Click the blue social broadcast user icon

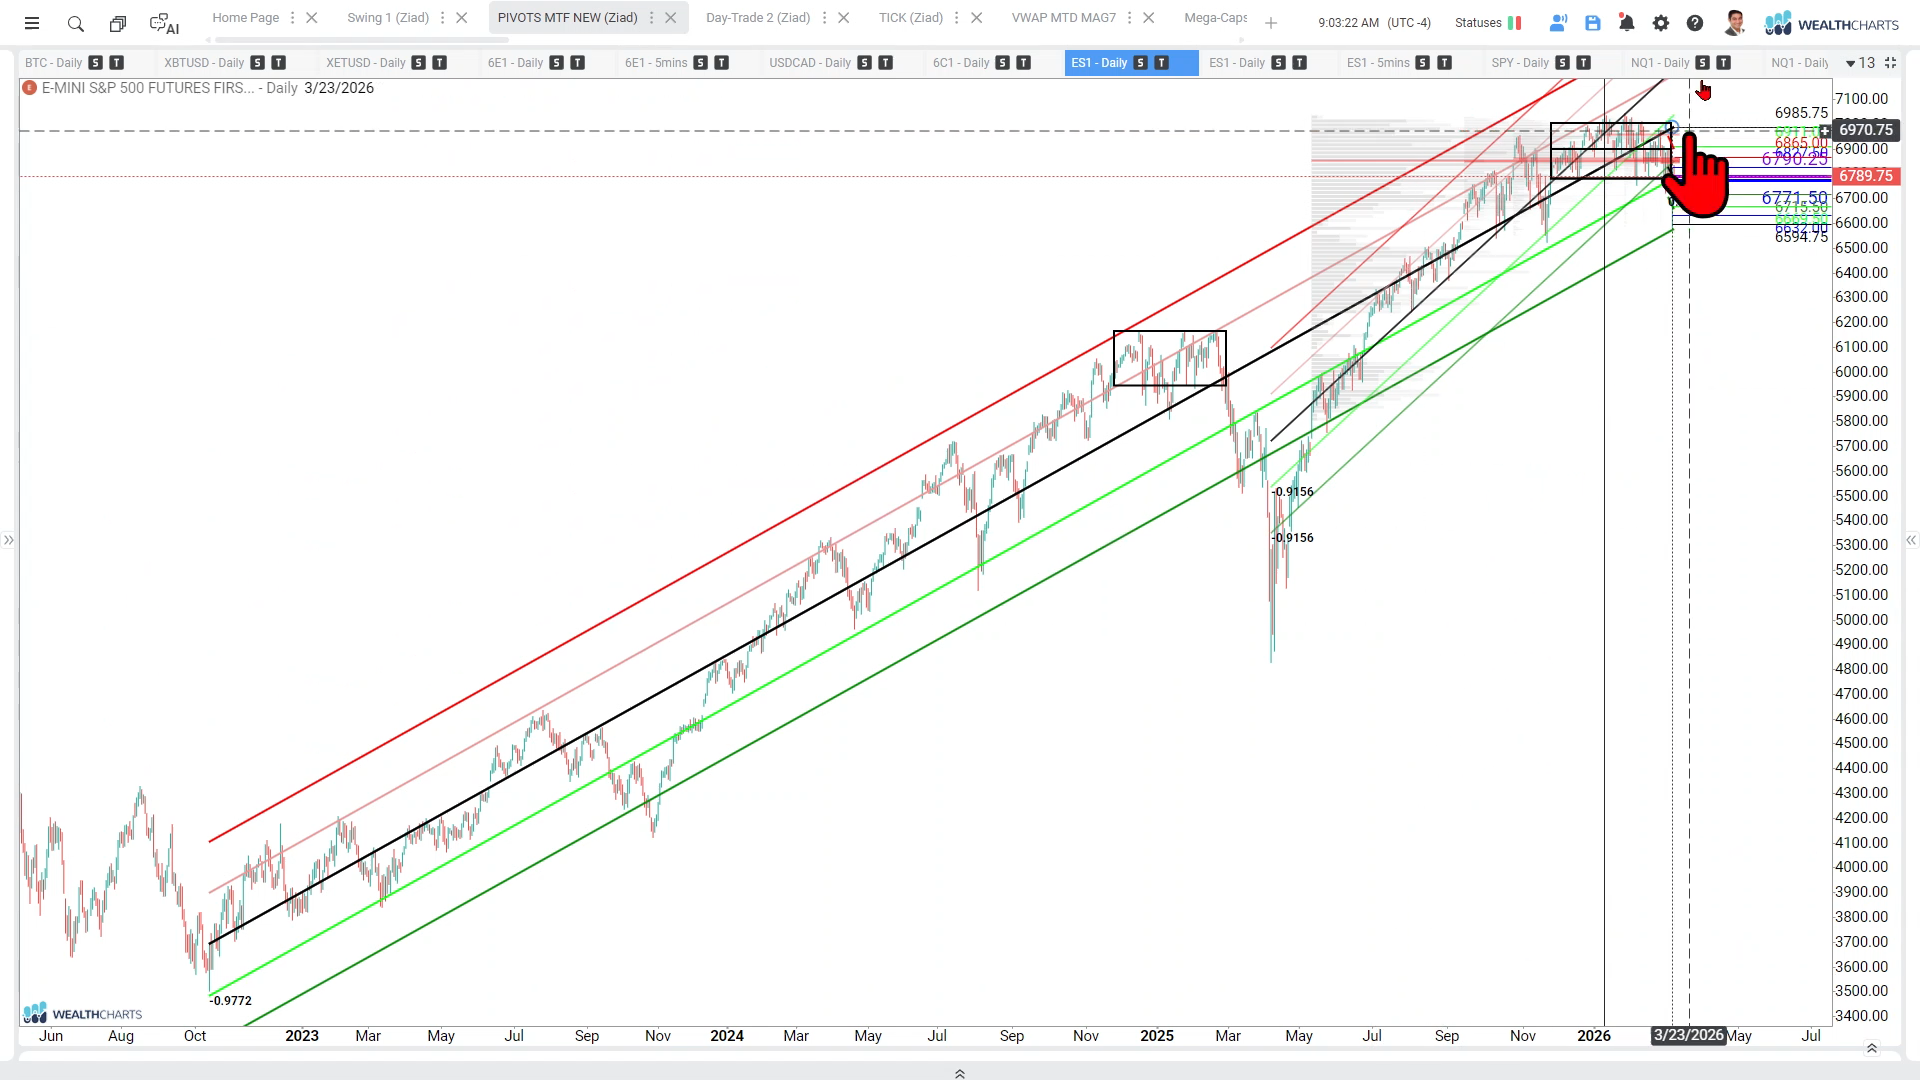pos(1558,23)
